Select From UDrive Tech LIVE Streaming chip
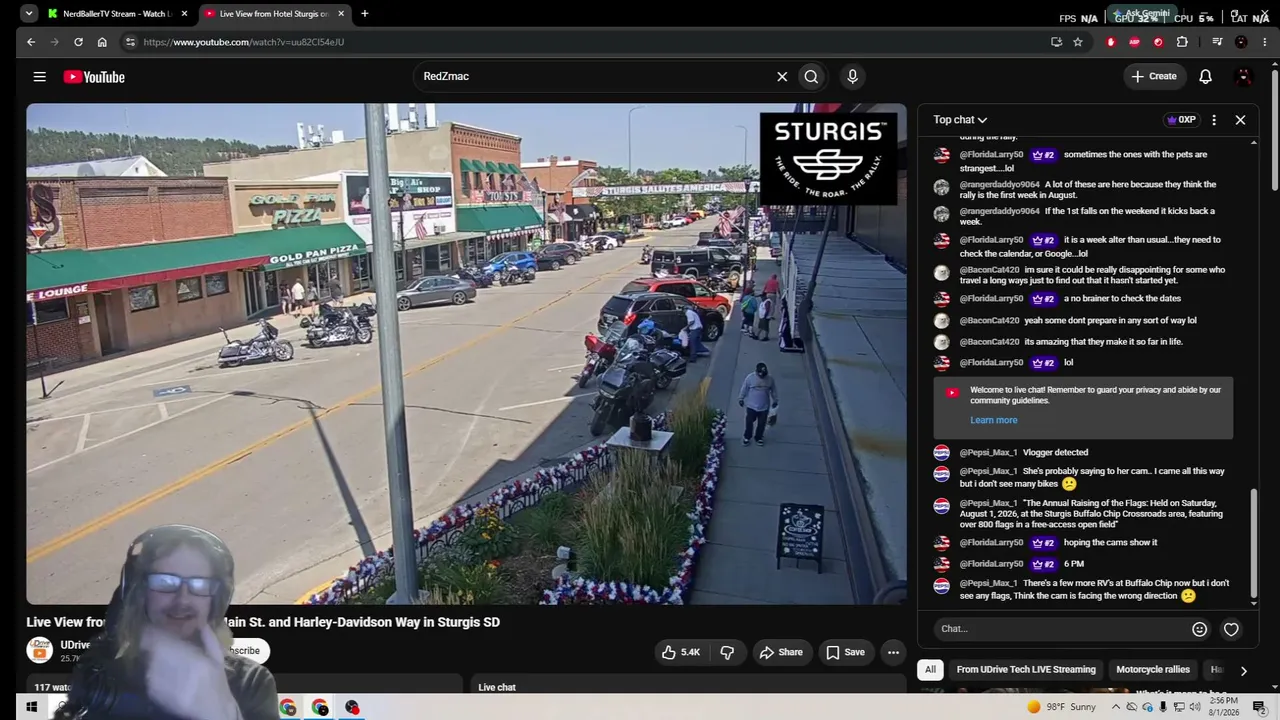 click(x=1026, y=670)
